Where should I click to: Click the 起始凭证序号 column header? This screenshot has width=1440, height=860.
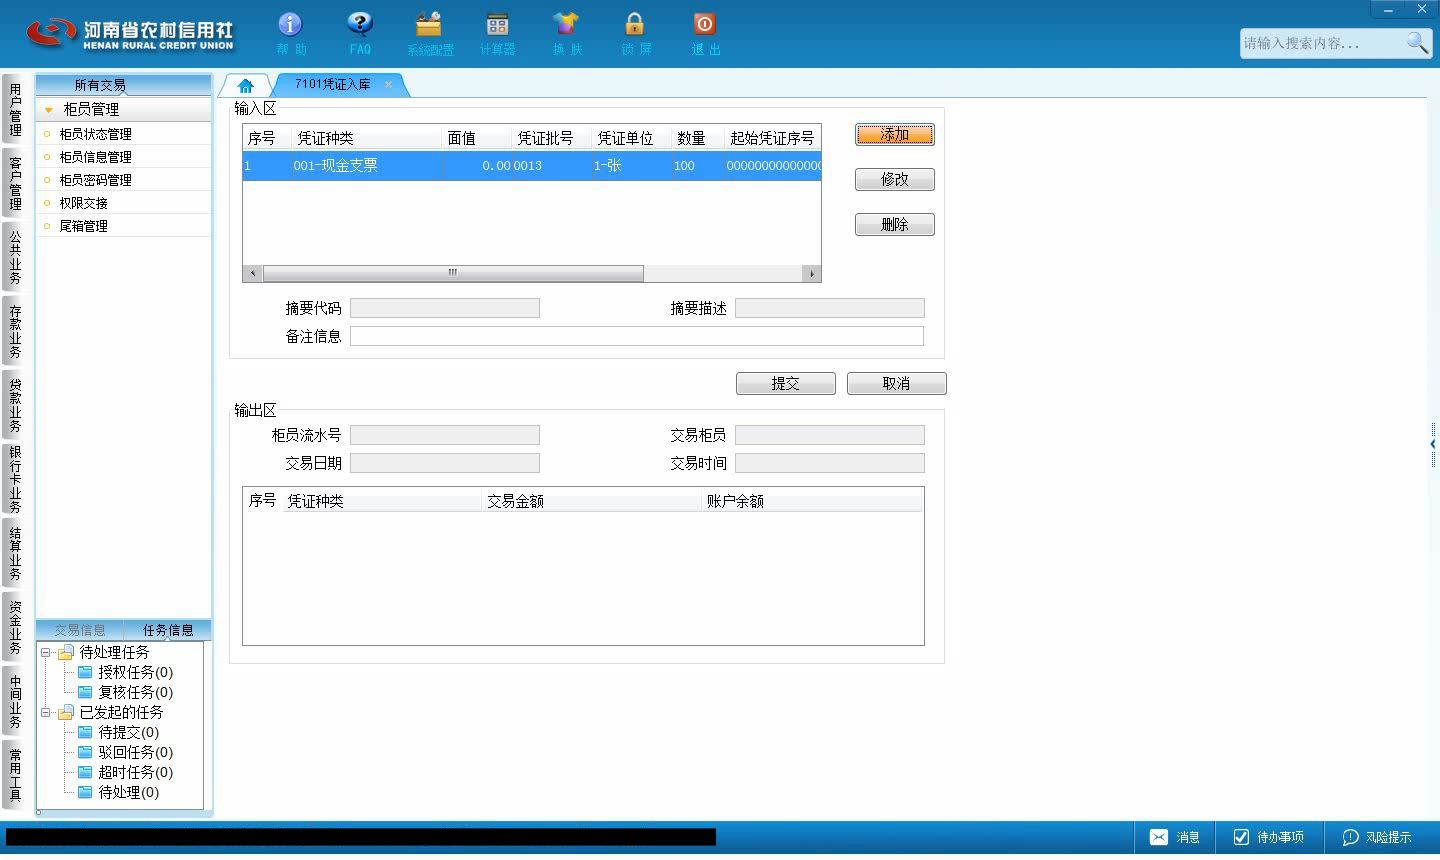[772, 138]
